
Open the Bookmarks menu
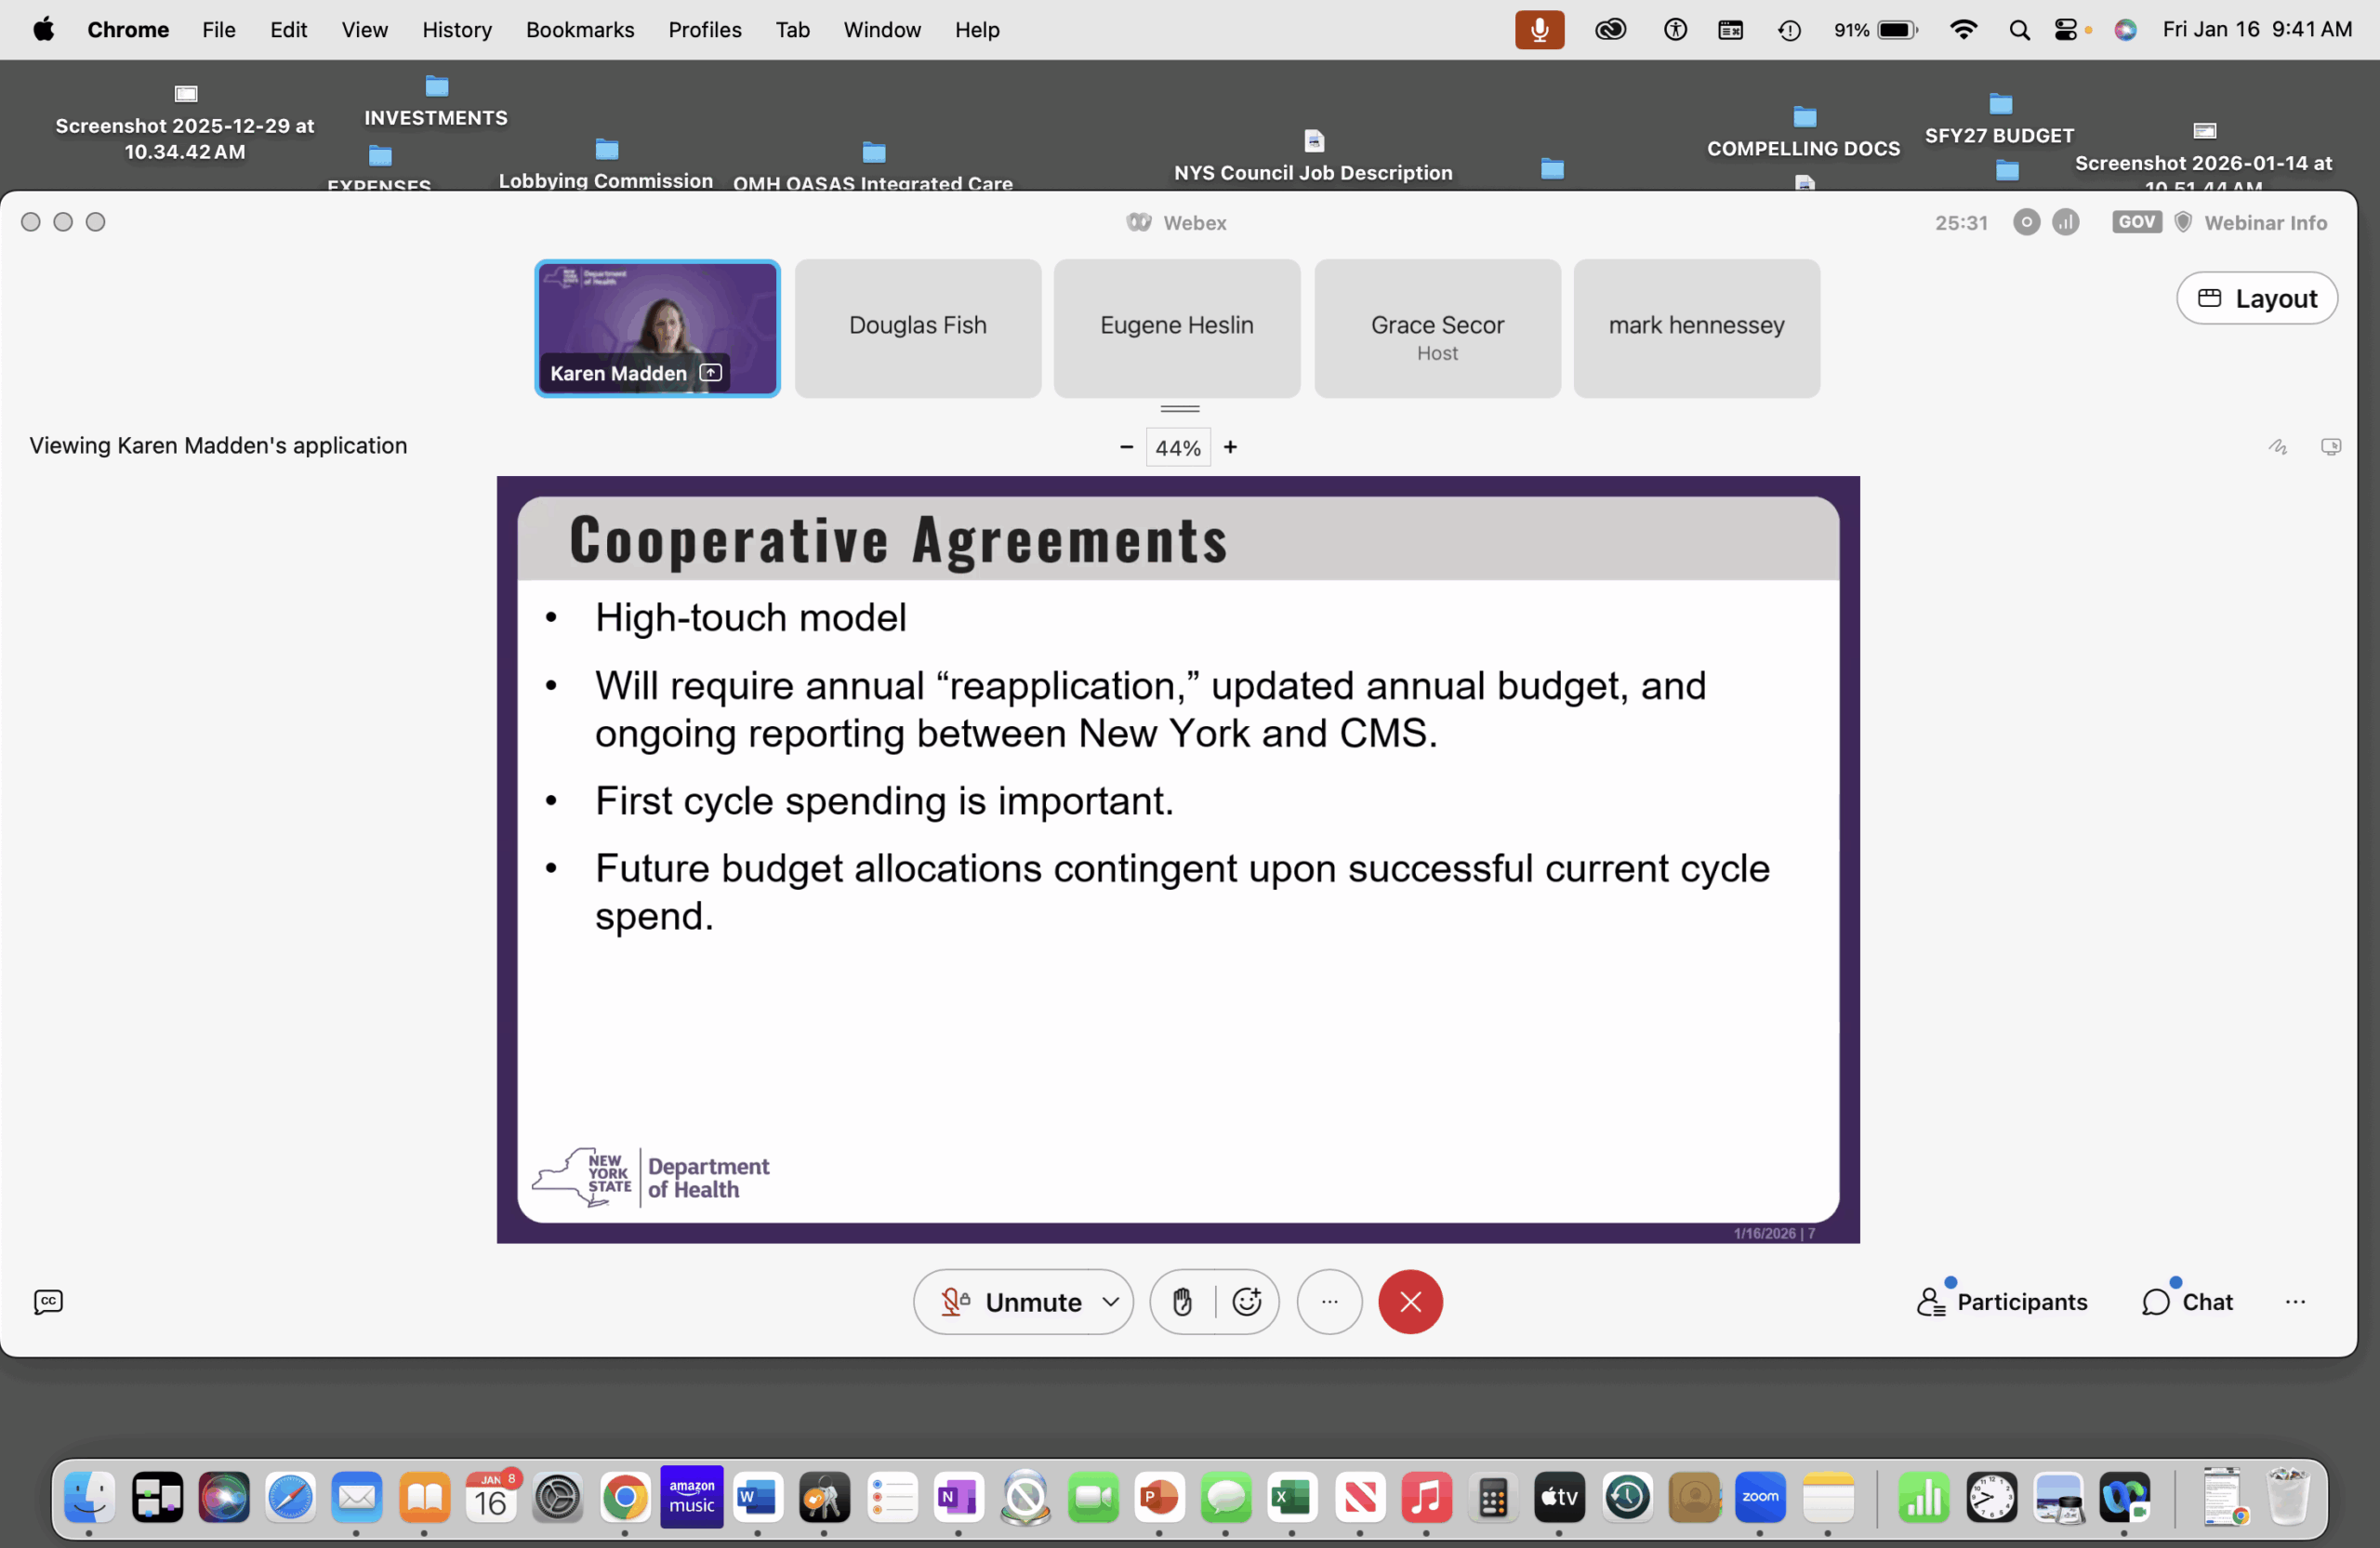click(x=579, y=30)
